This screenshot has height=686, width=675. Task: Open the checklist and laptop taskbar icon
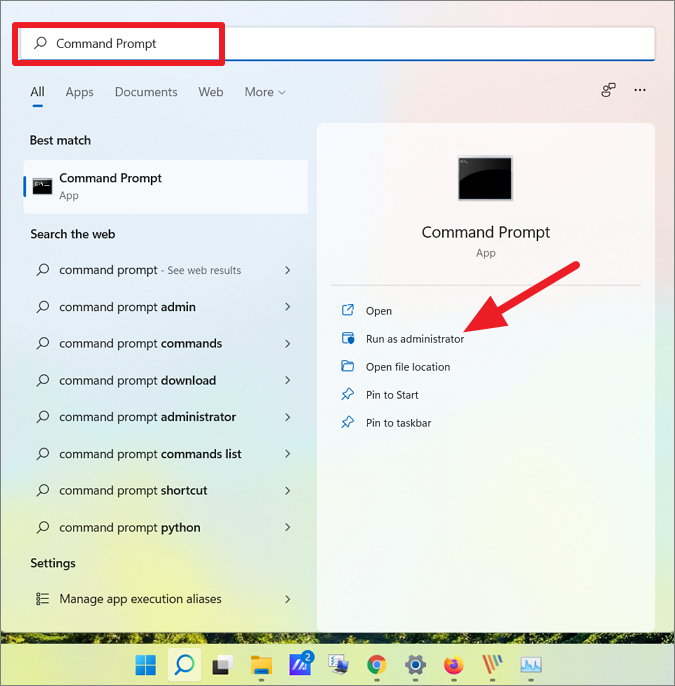339,665
